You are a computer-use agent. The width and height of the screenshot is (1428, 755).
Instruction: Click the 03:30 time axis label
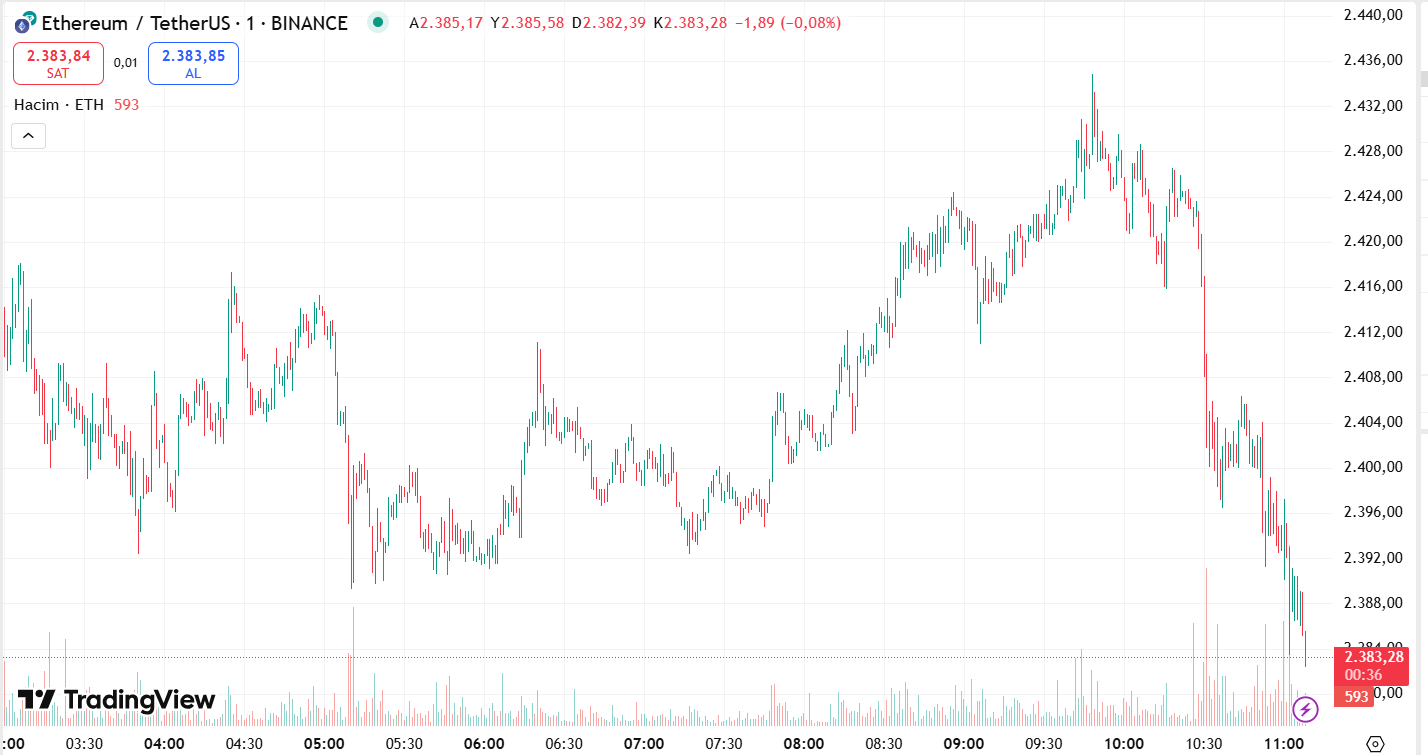point(84,743)
